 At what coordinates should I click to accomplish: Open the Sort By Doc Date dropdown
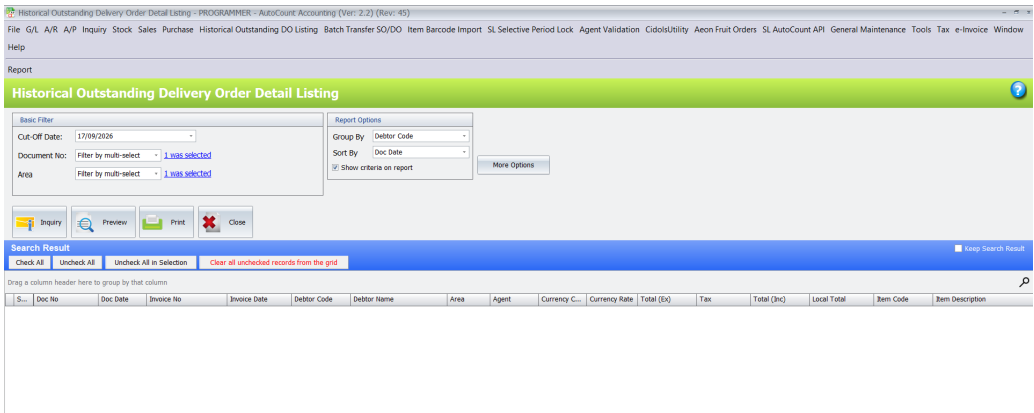click(x=464, y=152)
